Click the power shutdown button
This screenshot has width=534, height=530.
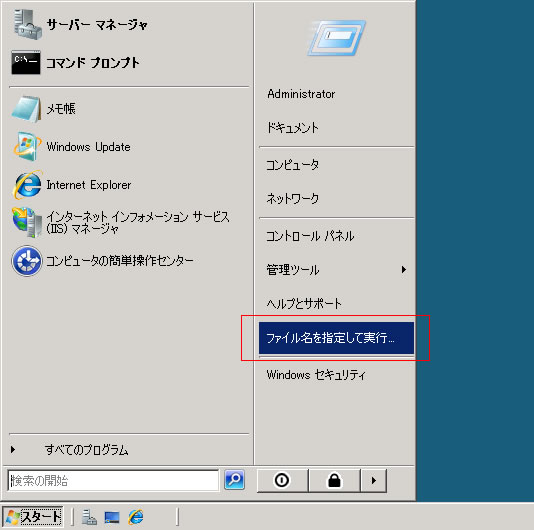282,480
